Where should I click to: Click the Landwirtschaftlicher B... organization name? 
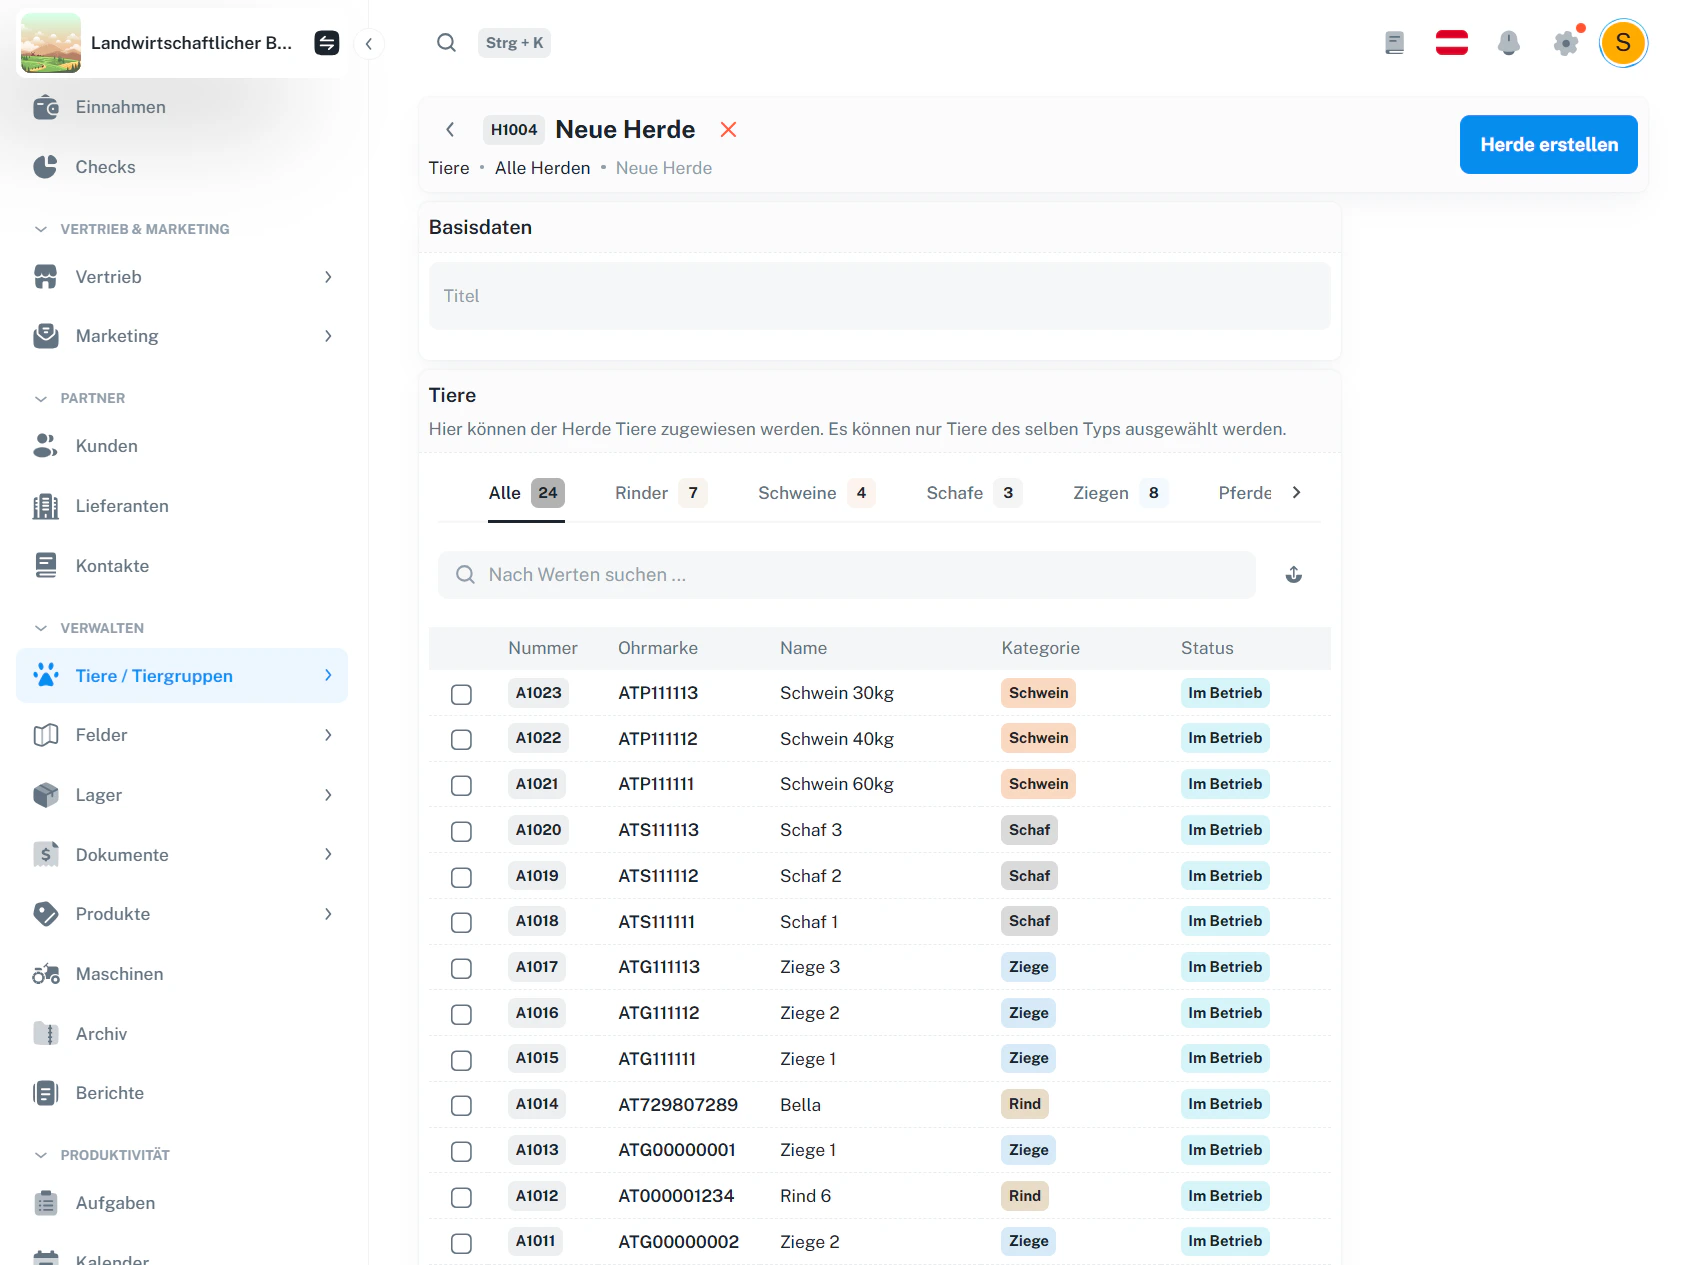(192, 43)
